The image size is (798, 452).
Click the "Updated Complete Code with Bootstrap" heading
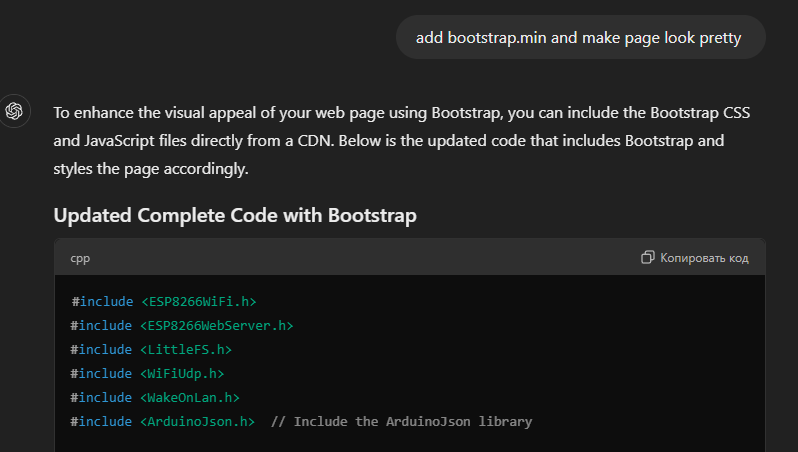pyautogui.click(x=235, y=215)
